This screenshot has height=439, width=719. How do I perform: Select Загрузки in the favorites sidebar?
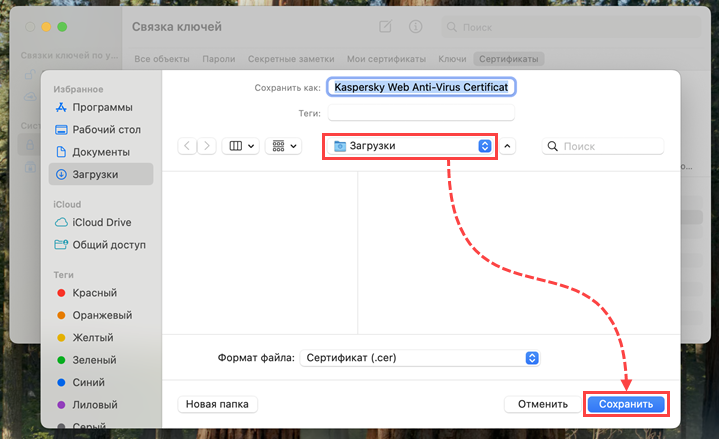[101, 174]
